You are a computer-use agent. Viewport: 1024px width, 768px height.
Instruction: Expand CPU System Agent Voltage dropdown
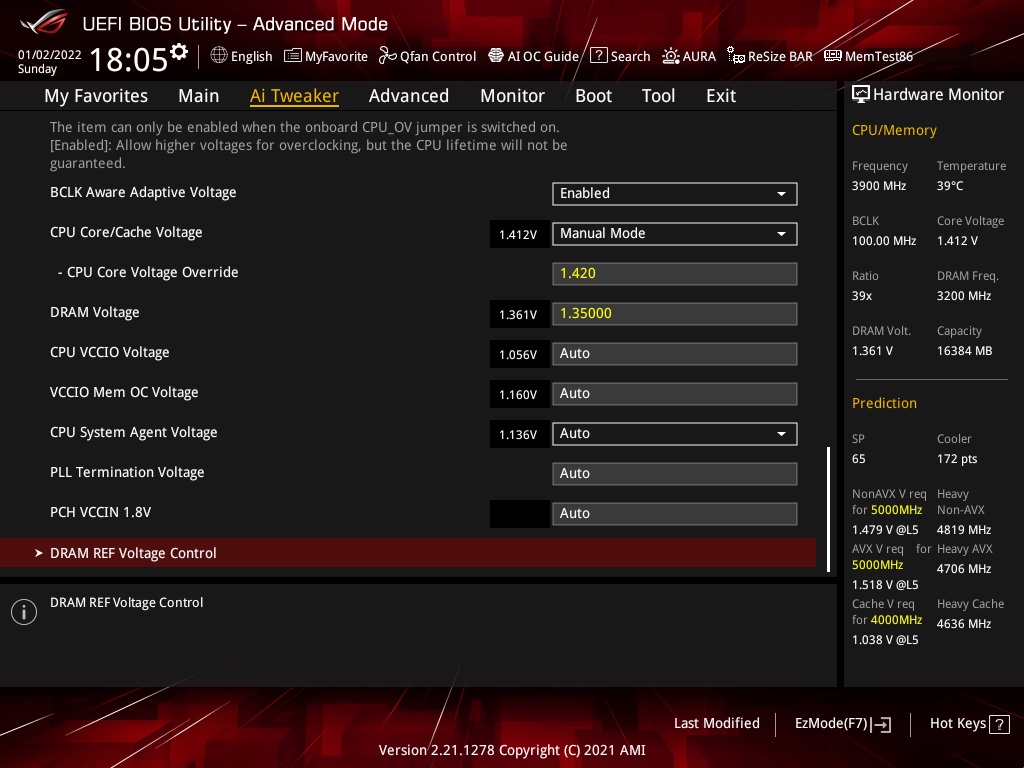coord(674,433)
